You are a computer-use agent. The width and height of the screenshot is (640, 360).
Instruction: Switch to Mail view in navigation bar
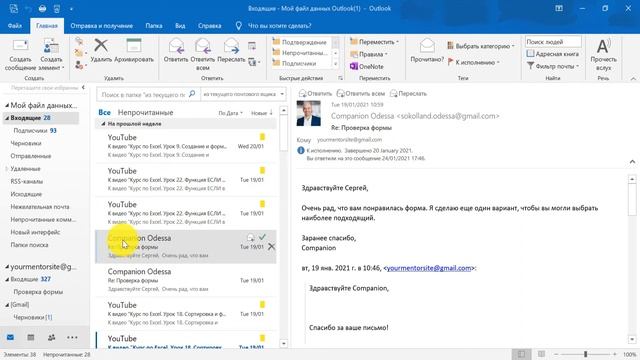coord(10,338)
